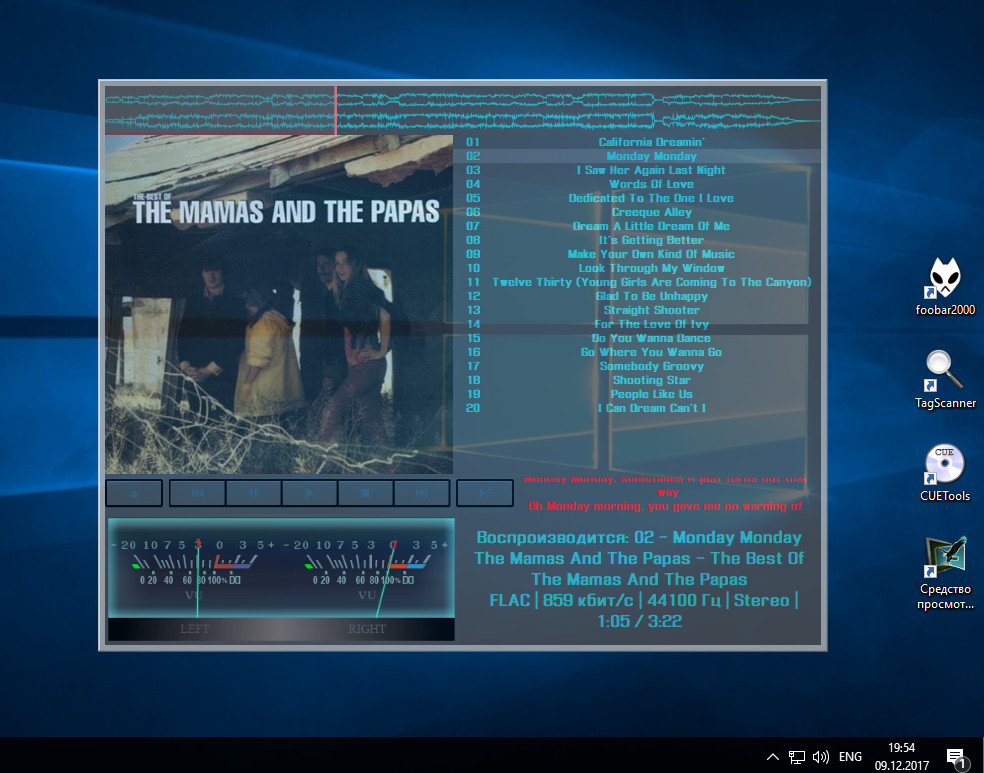The height and width of the screenshot is (773, 984).
Task: Select track 02 Monday Monday
Action: (x=637, y=156)
